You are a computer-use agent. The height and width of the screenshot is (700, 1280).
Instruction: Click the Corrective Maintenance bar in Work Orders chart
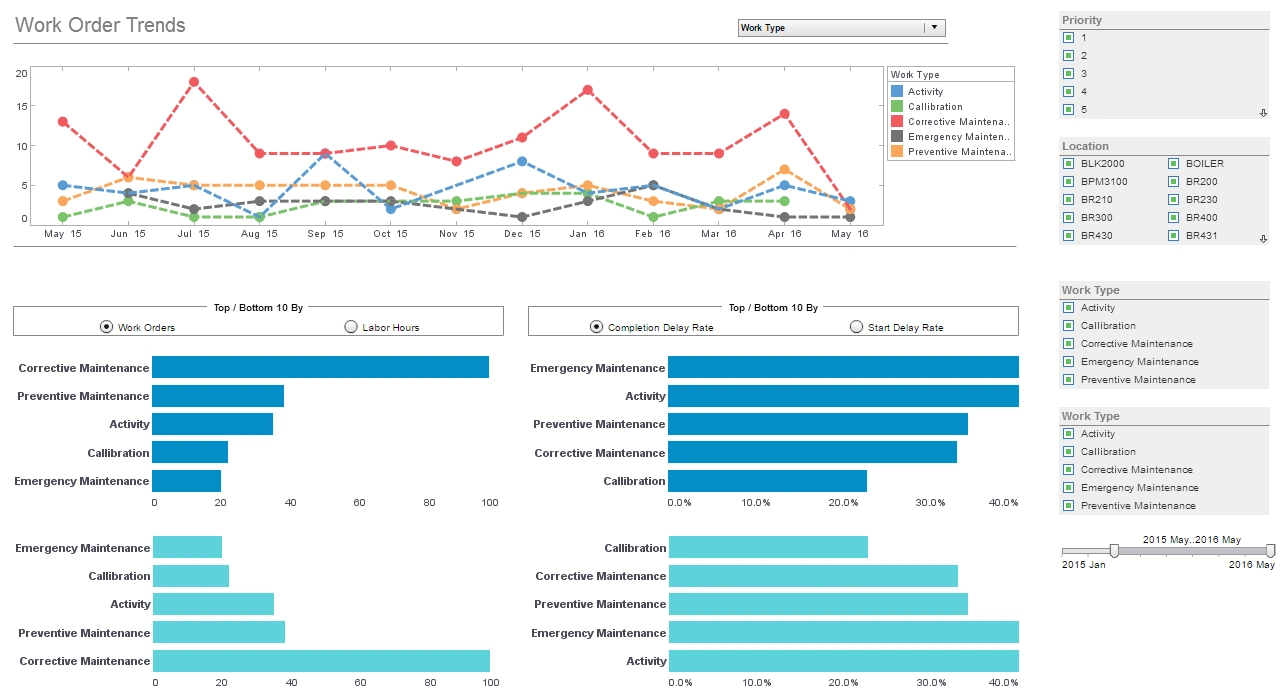coord(320,367)
